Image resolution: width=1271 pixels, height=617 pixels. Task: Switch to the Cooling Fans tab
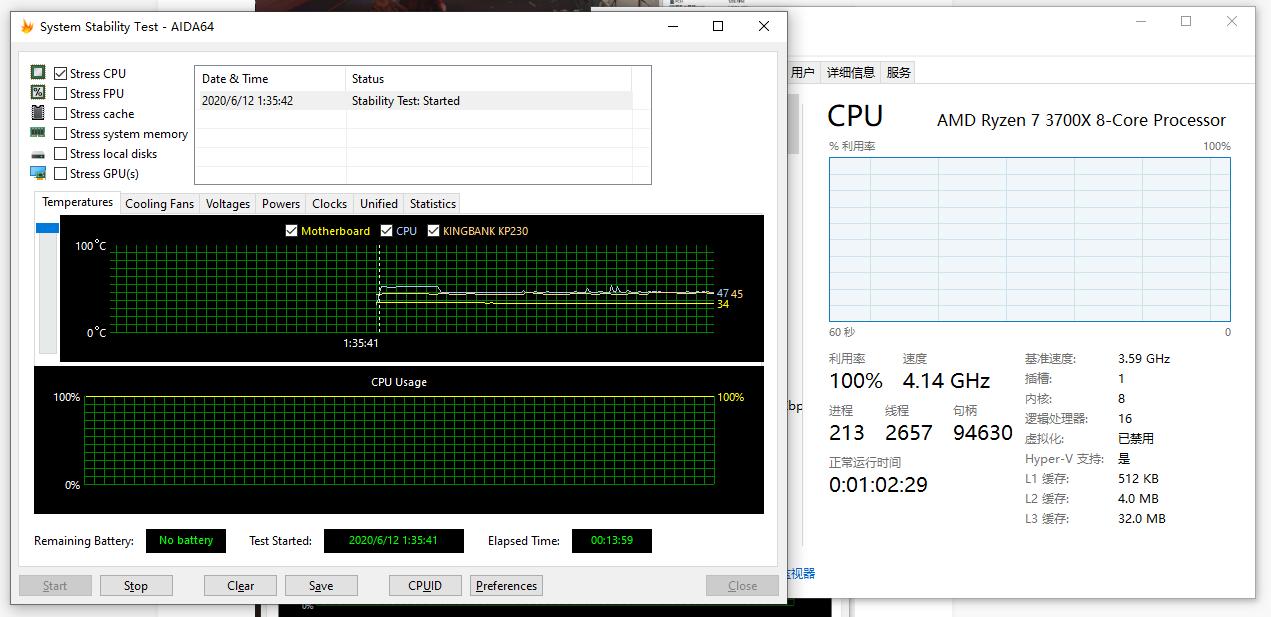159,203
